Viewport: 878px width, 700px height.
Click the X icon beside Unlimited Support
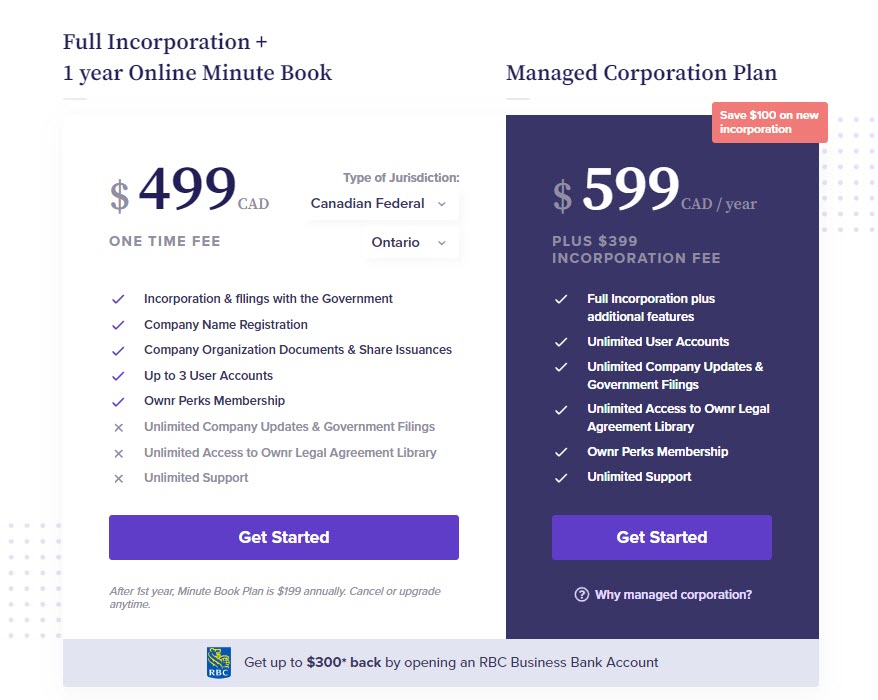click(x=118, y=479)
